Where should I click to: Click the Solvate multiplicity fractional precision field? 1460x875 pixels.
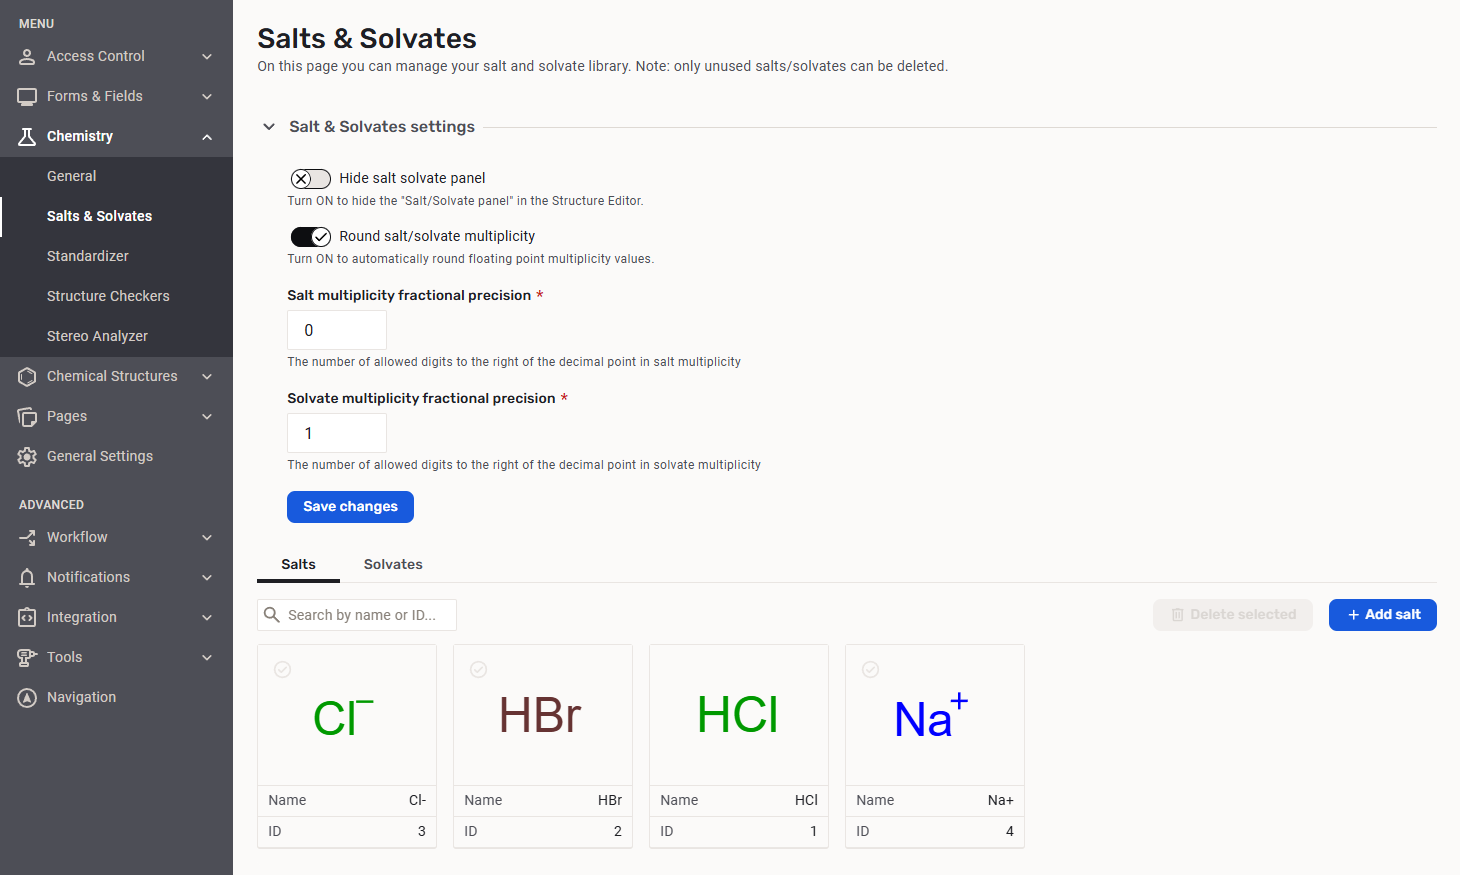coord(337,433)
